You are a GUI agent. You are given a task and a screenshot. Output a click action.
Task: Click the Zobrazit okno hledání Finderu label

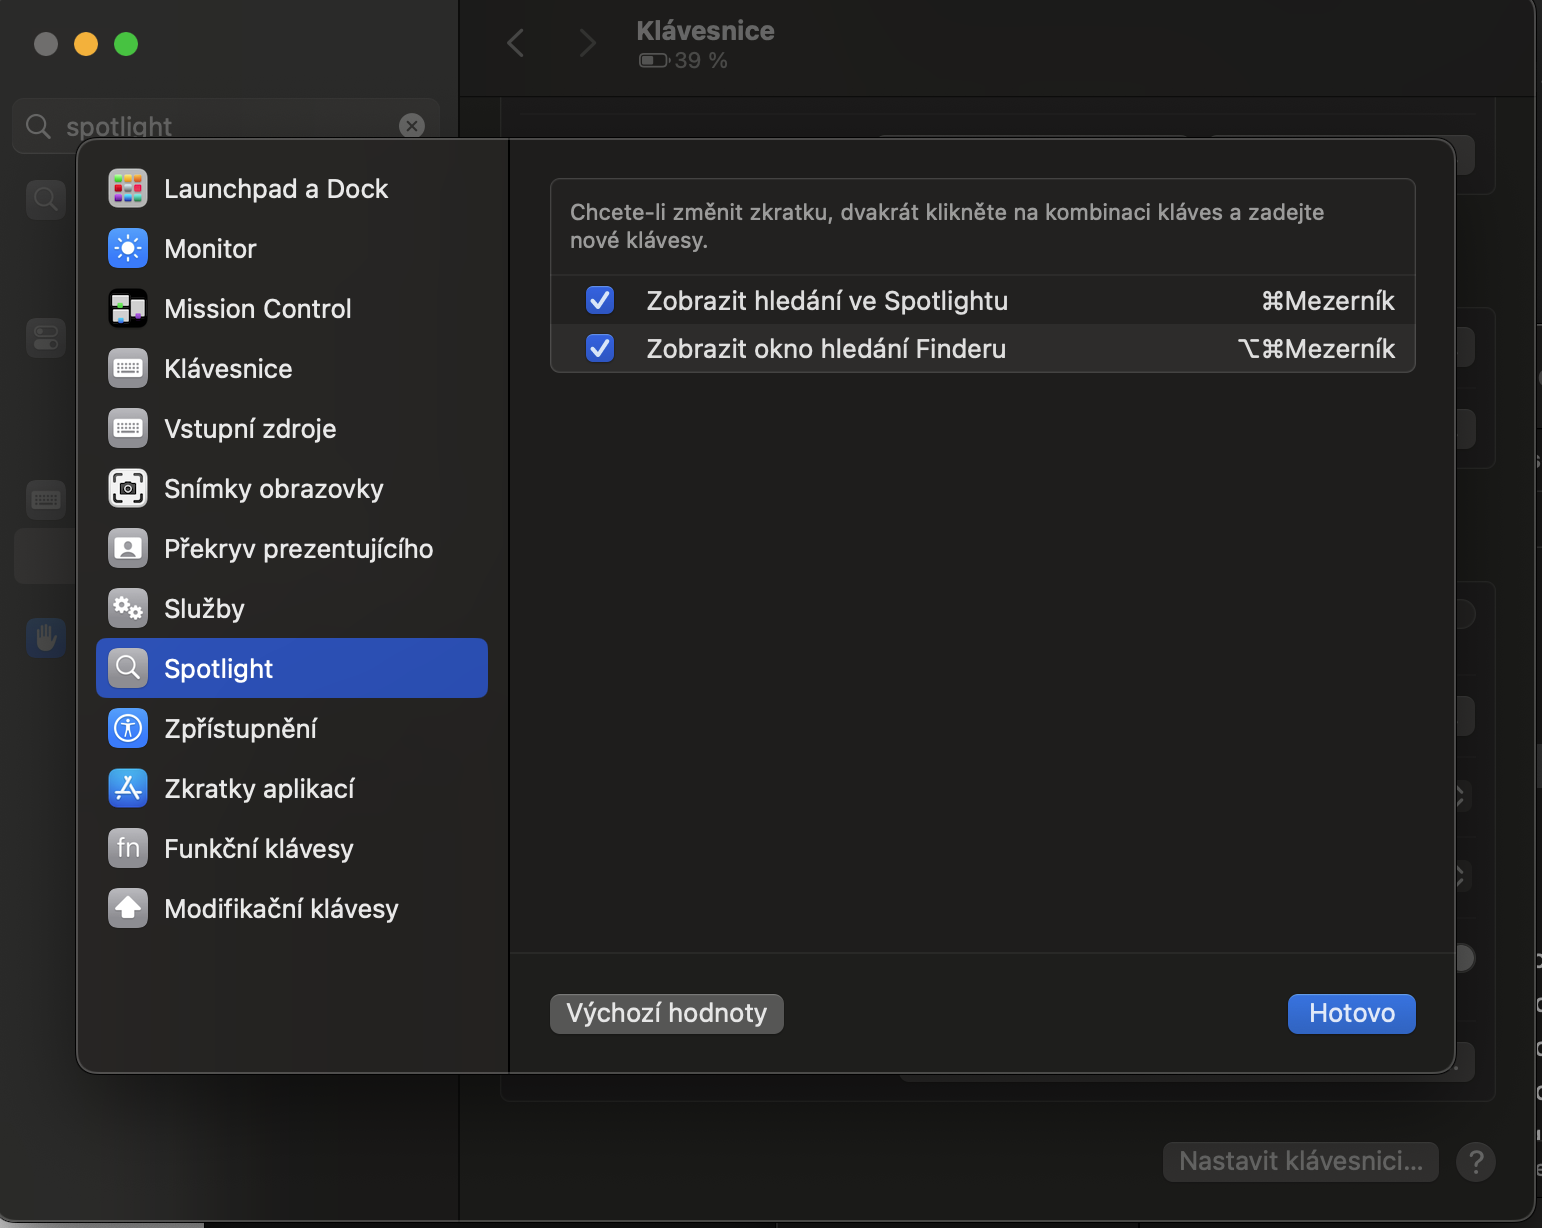pos(826,349)
